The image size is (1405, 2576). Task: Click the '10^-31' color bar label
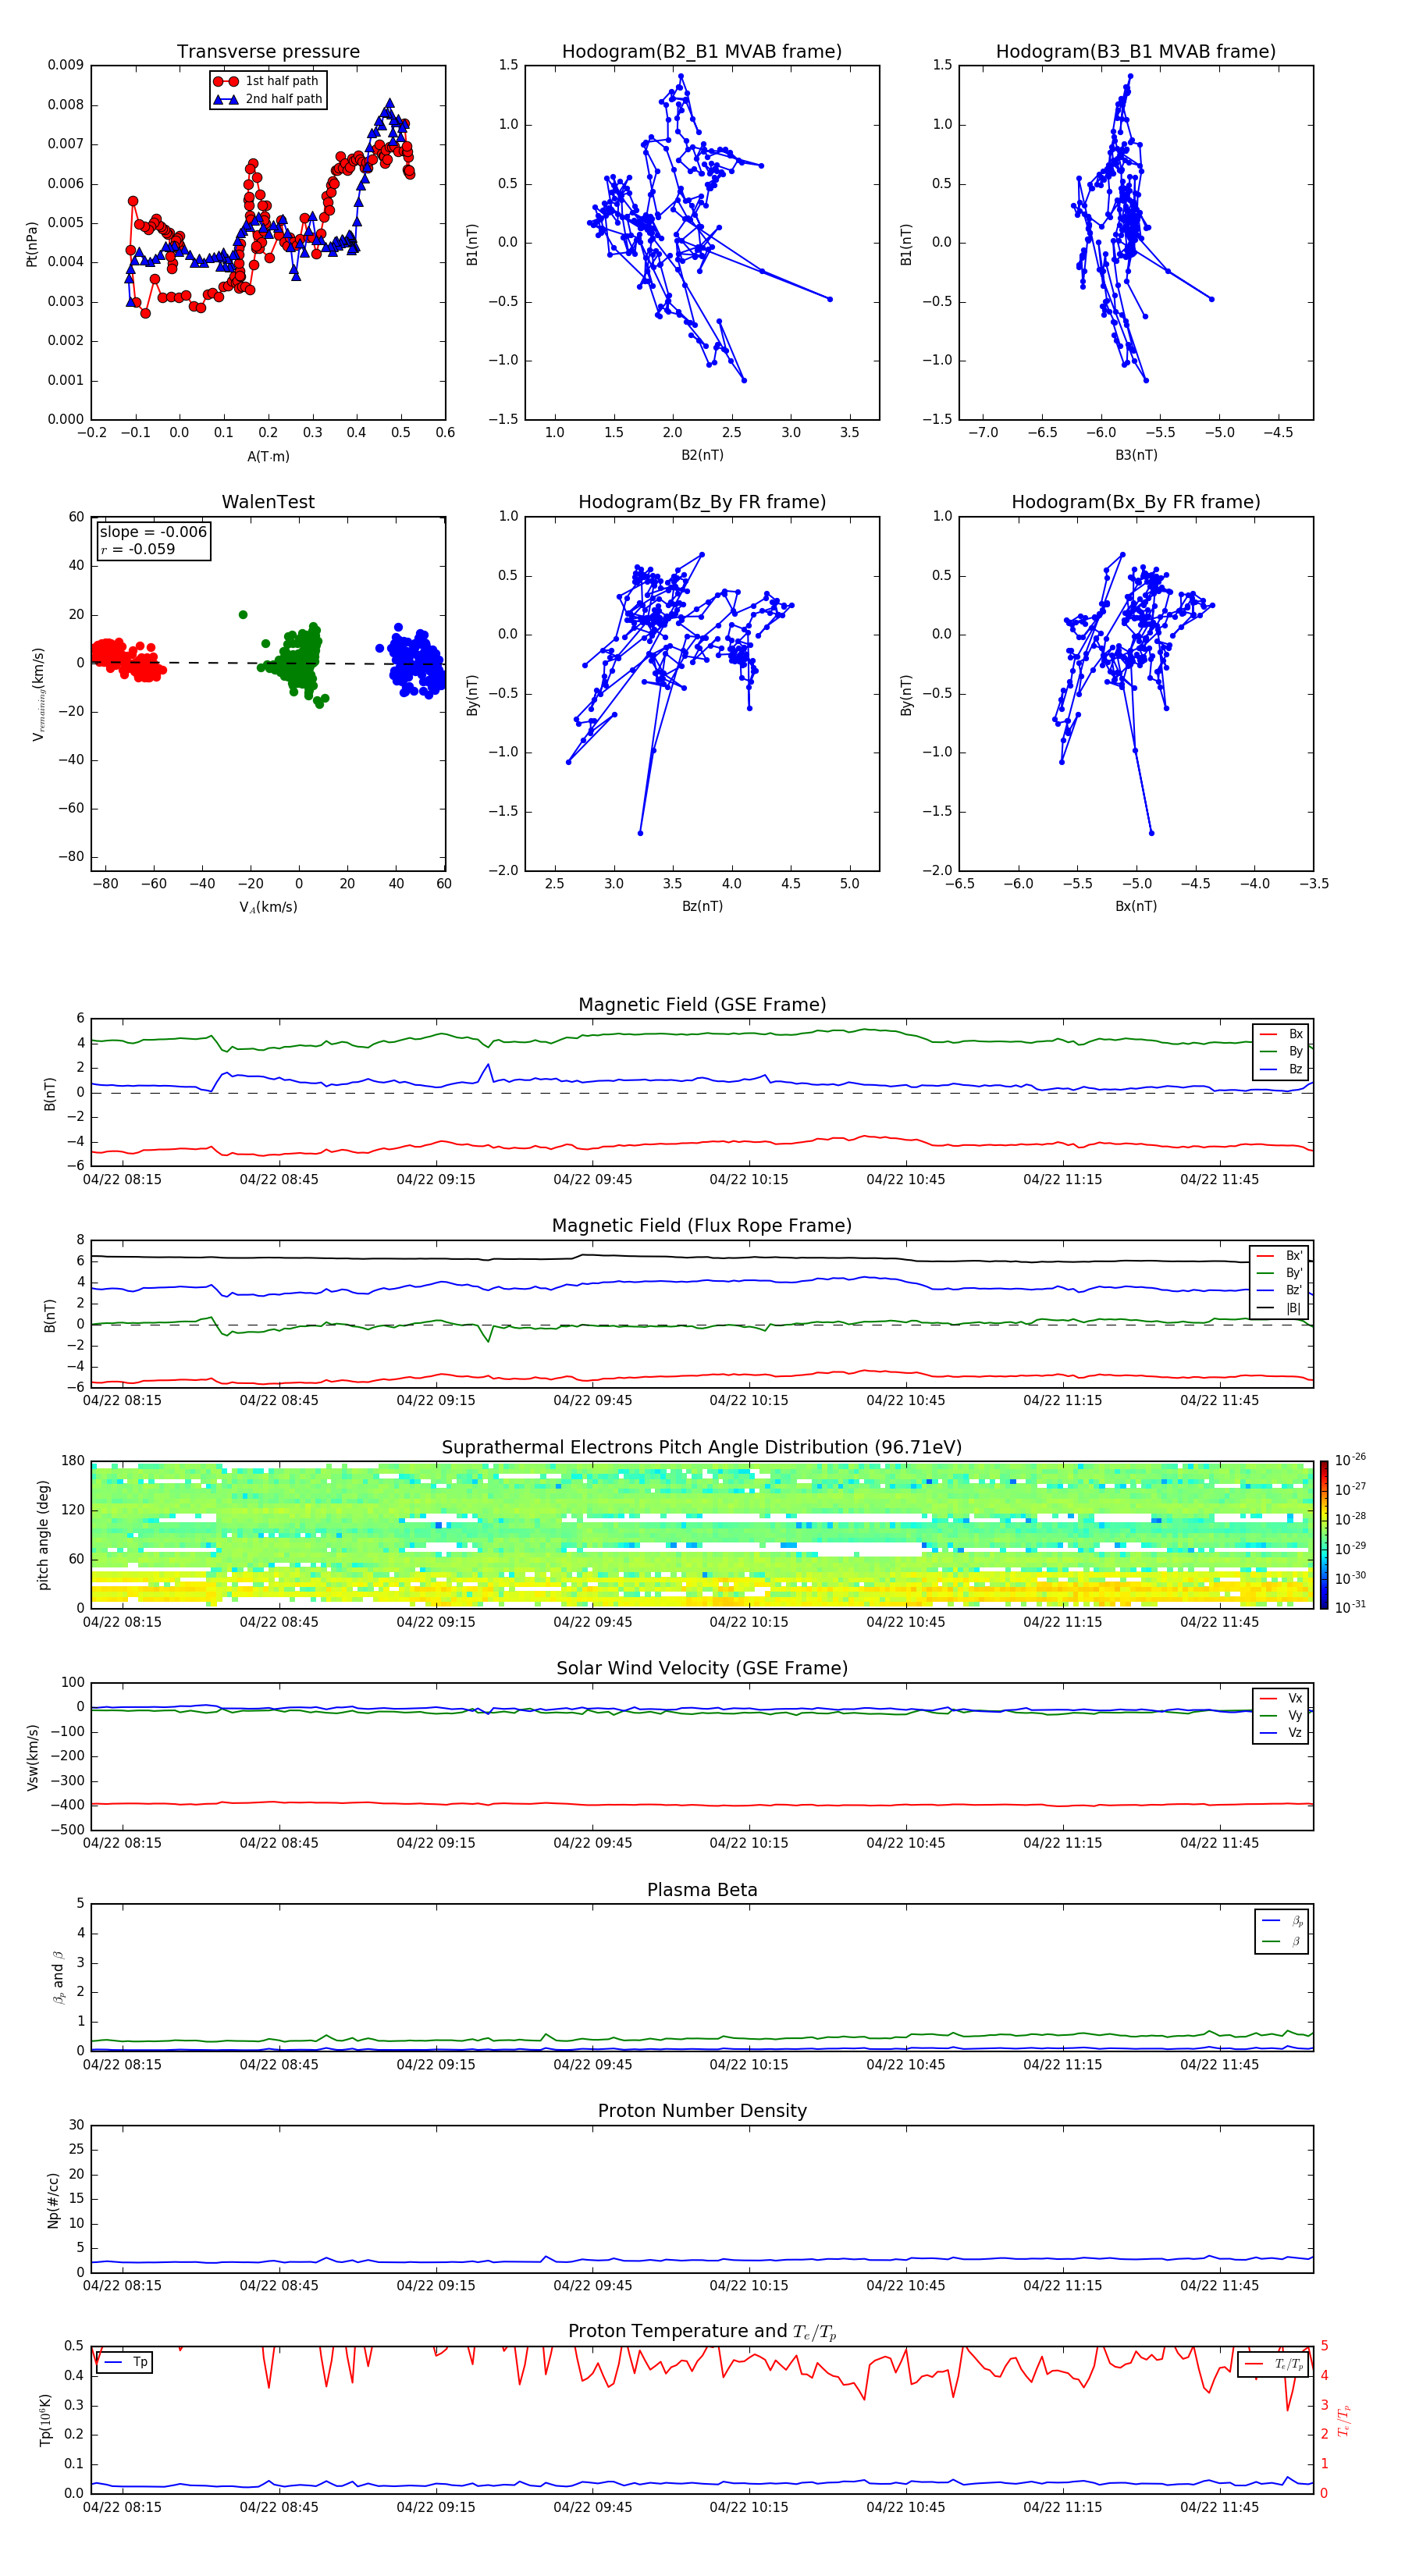pyautogui.click(x=1350, y=1607)
